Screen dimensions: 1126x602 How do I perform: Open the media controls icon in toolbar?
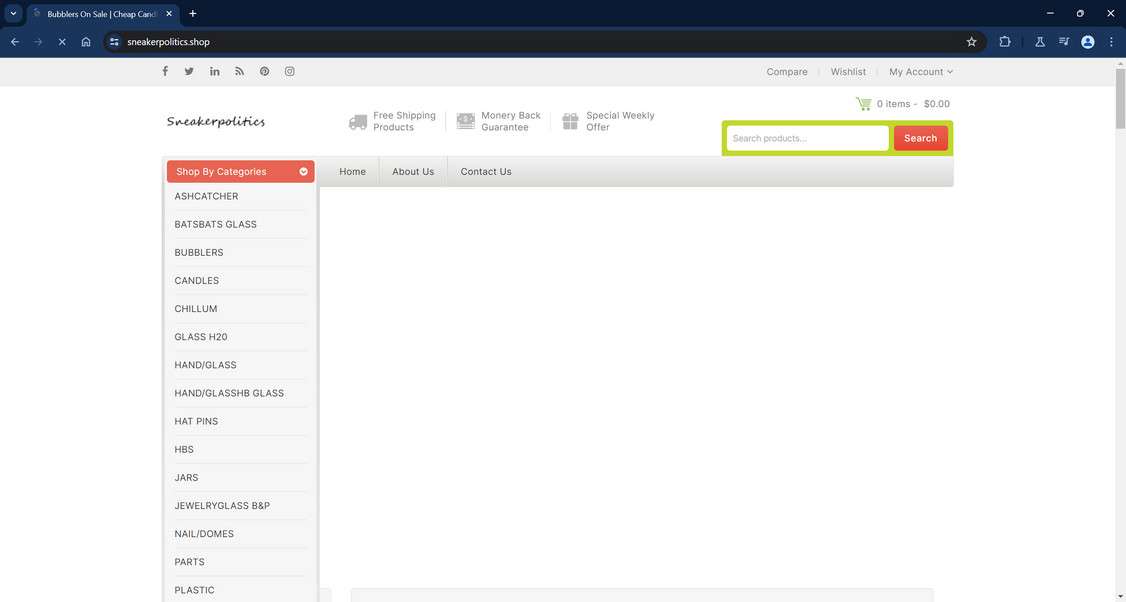point(1064,42)
